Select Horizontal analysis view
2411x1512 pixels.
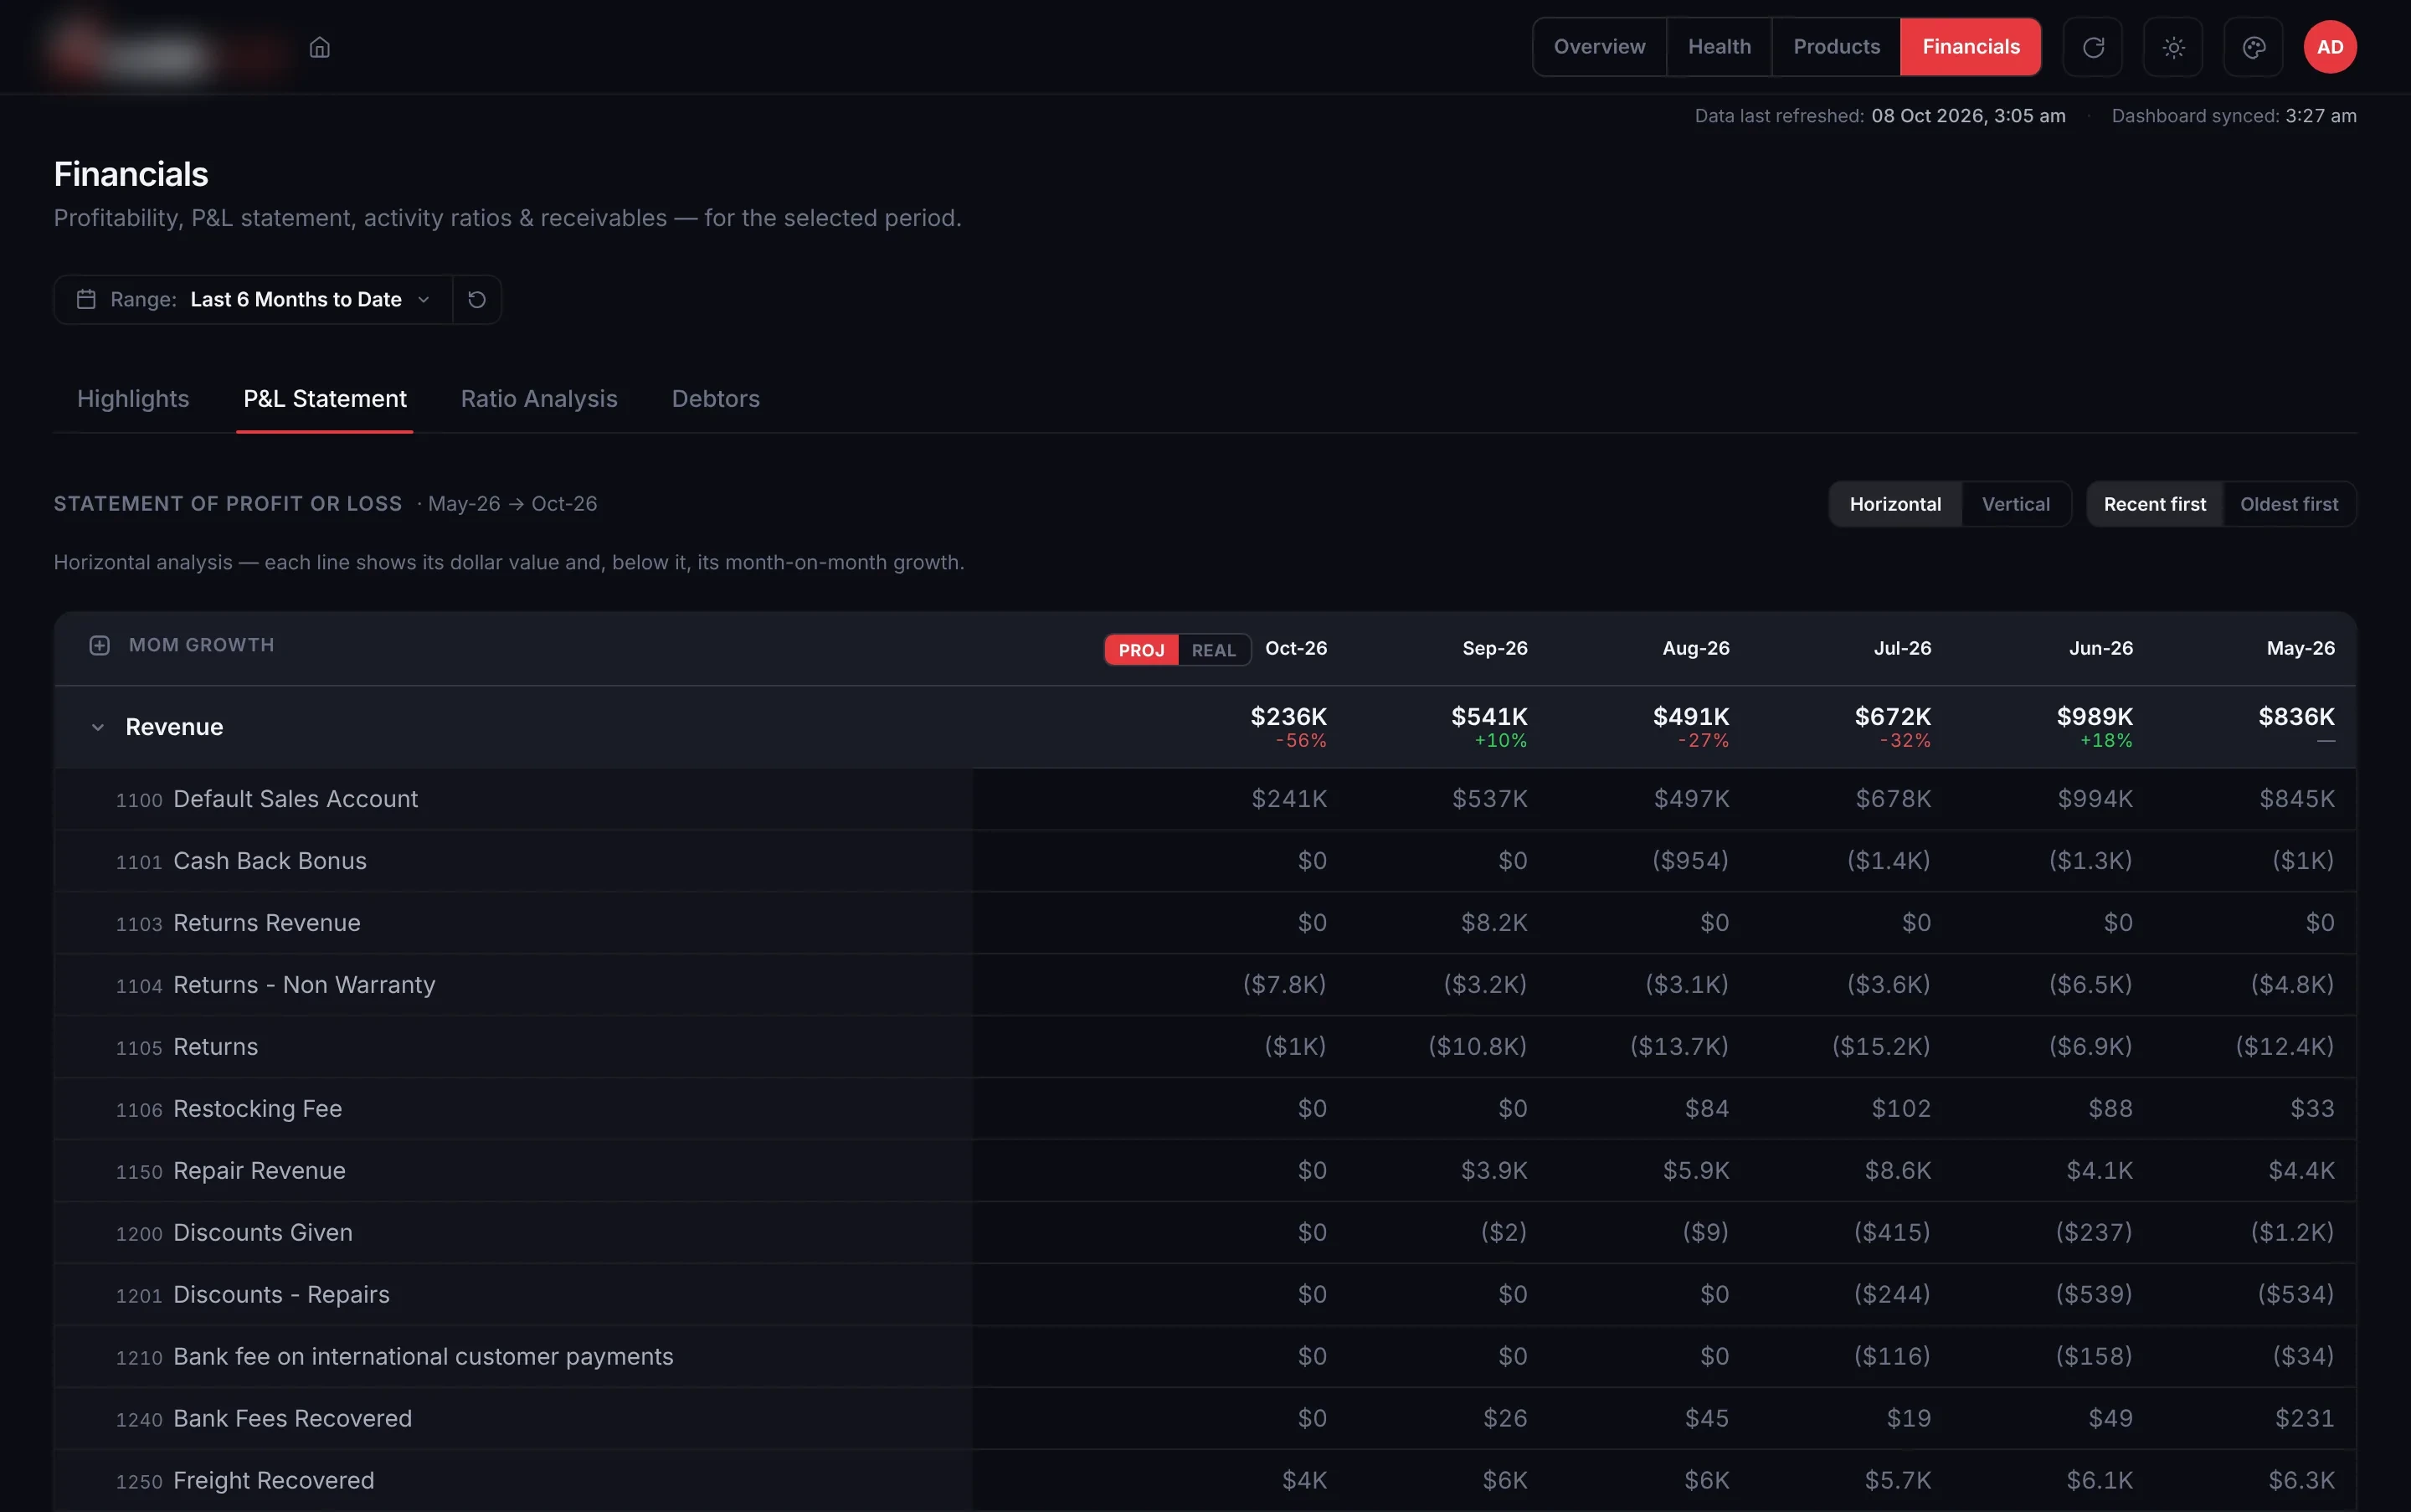[1895, 505]
